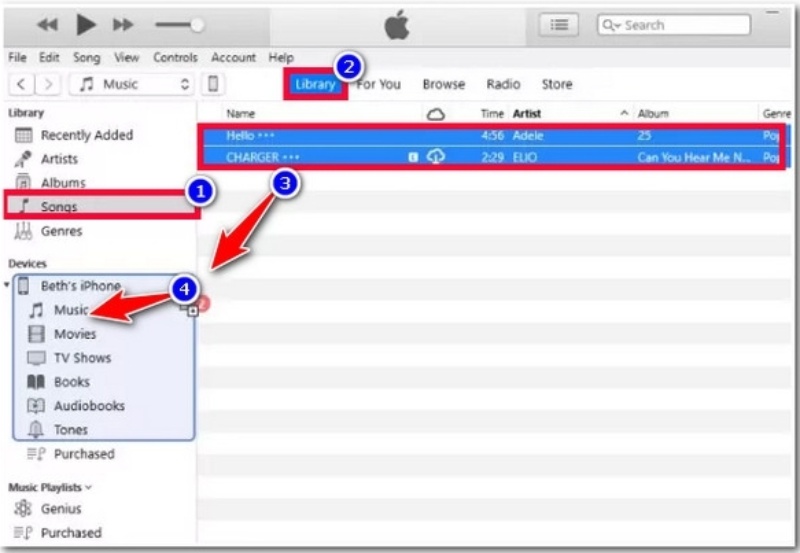800x553 pixels.
Task: Collapse the Beth's iPhone device tree
Action: pos(8,286)
